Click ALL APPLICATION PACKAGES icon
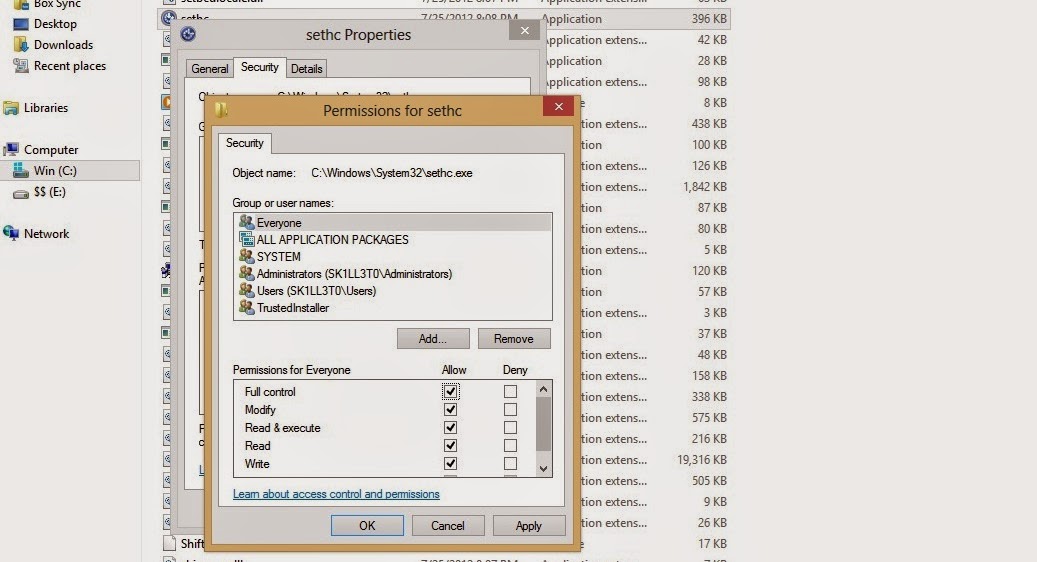The width and height of the screenshot is (1037, 562). click(x=247, y=239)
